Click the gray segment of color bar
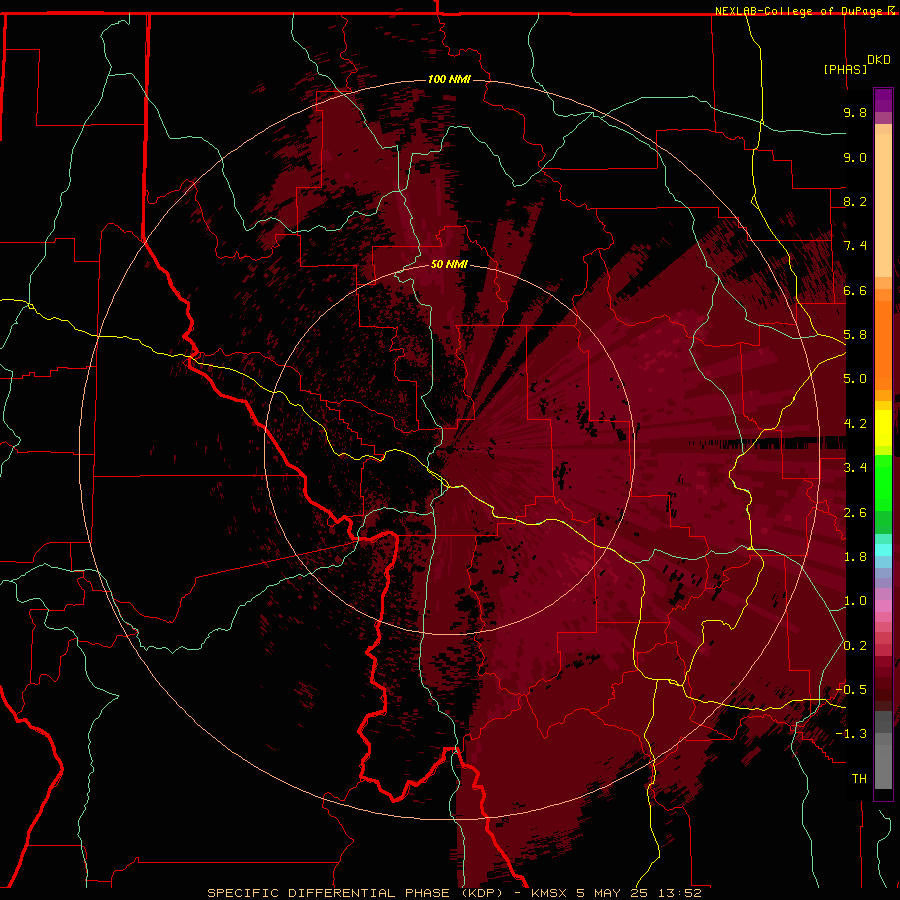The width and height of the screenshot is (900, 900). 883,750
